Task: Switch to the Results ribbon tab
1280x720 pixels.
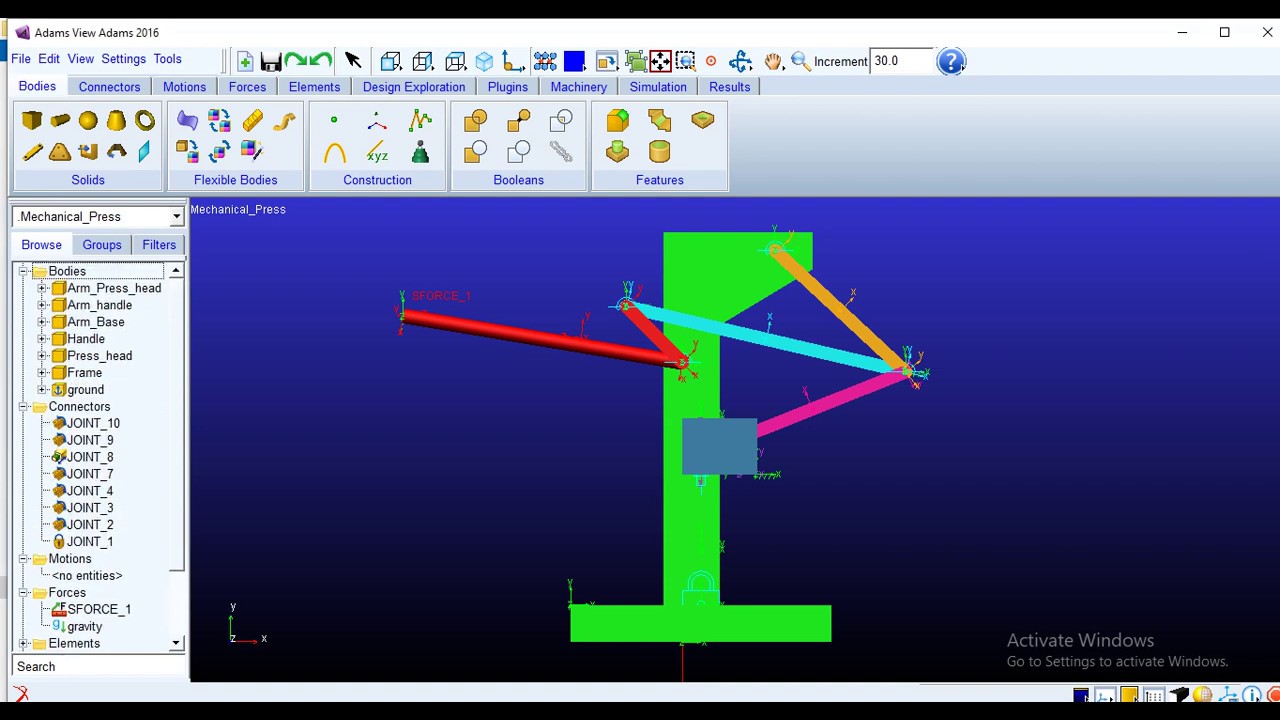Action: point(729,87)
